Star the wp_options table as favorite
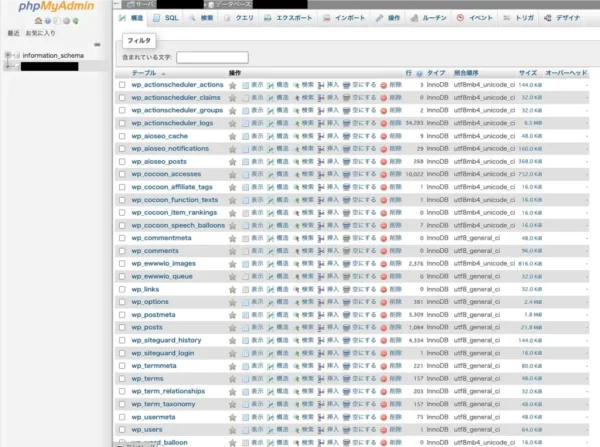Image resolution: width=600 pixels, height=447 pixels. 232,302
